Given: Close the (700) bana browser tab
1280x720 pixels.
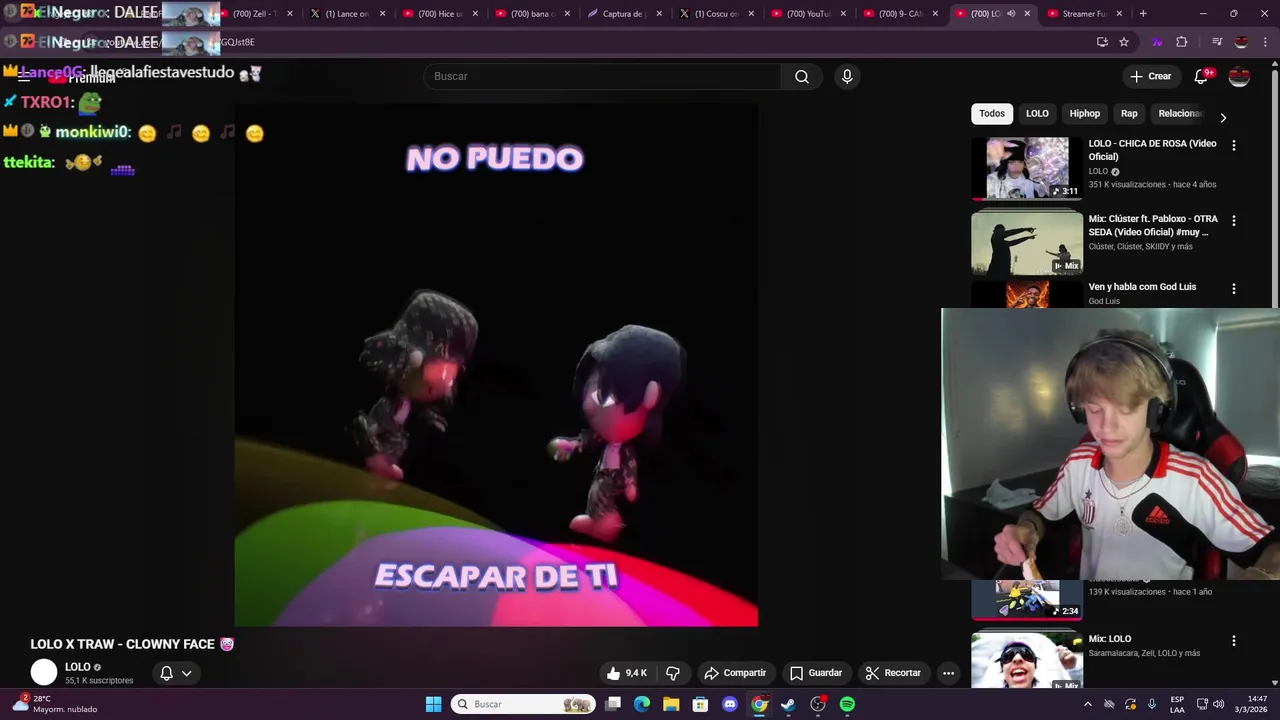Looking at the screenshot, I should click(x=567, y=14).
